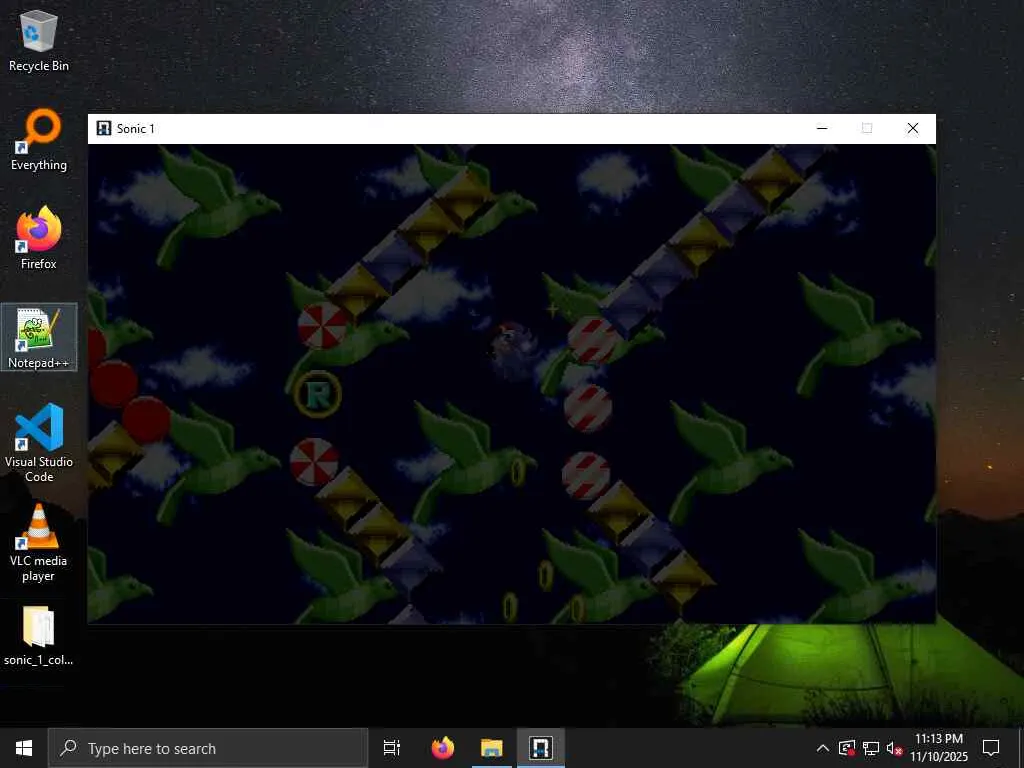Open the Recycle Bin desktop icon
Viewport: 1024px width, 768px height.
tap(39, 41)
